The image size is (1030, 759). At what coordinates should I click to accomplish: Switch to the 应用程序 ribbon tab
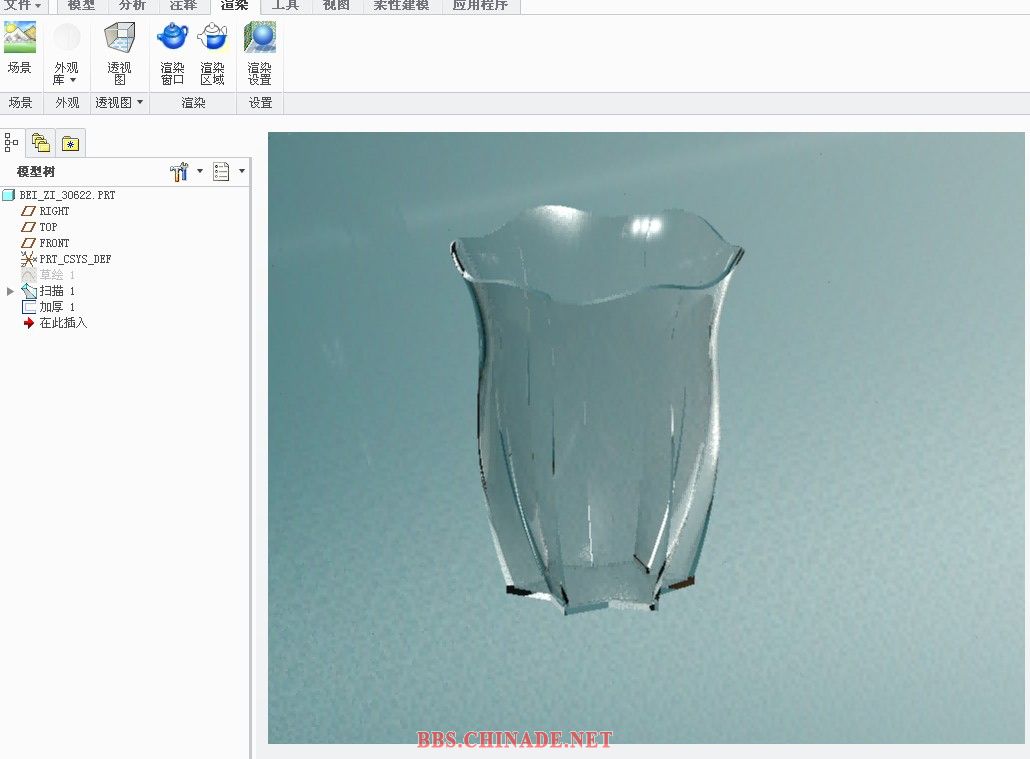coord(480,5)
